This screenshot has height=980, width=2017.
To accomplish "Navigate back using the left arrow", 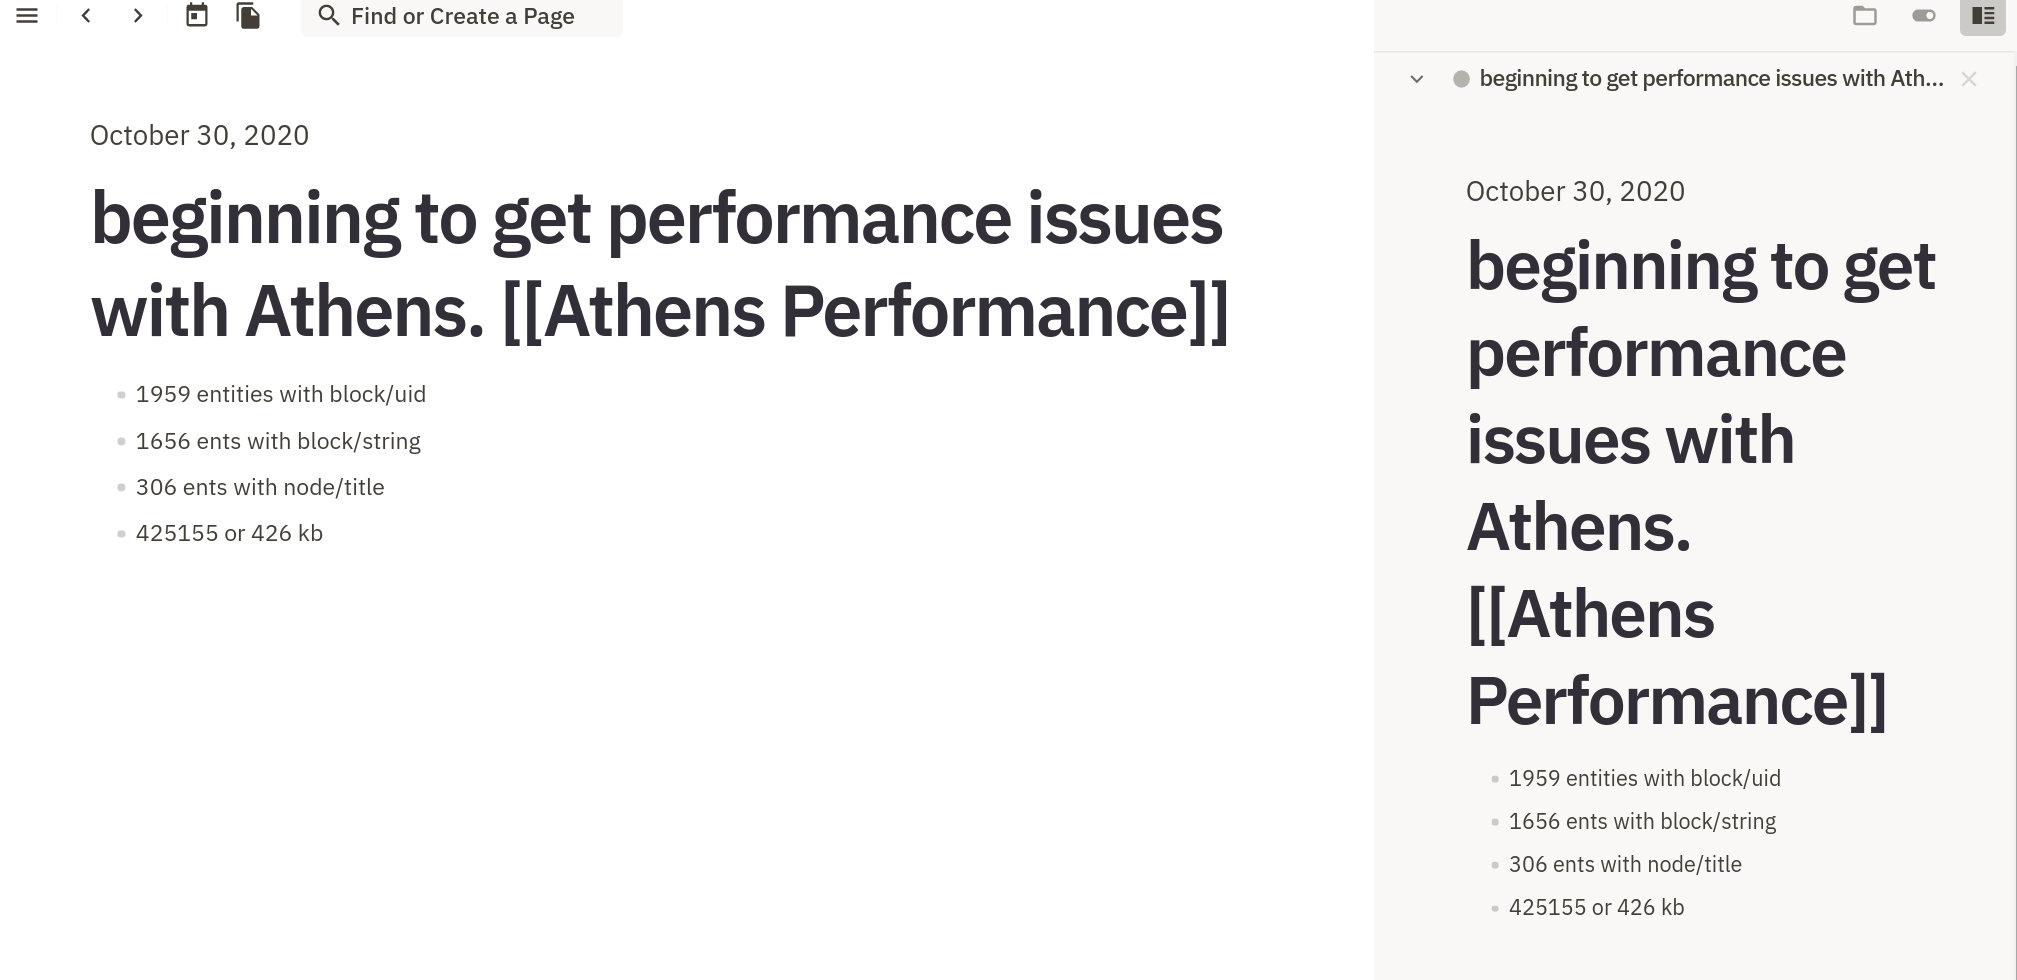I will [87, 15].
